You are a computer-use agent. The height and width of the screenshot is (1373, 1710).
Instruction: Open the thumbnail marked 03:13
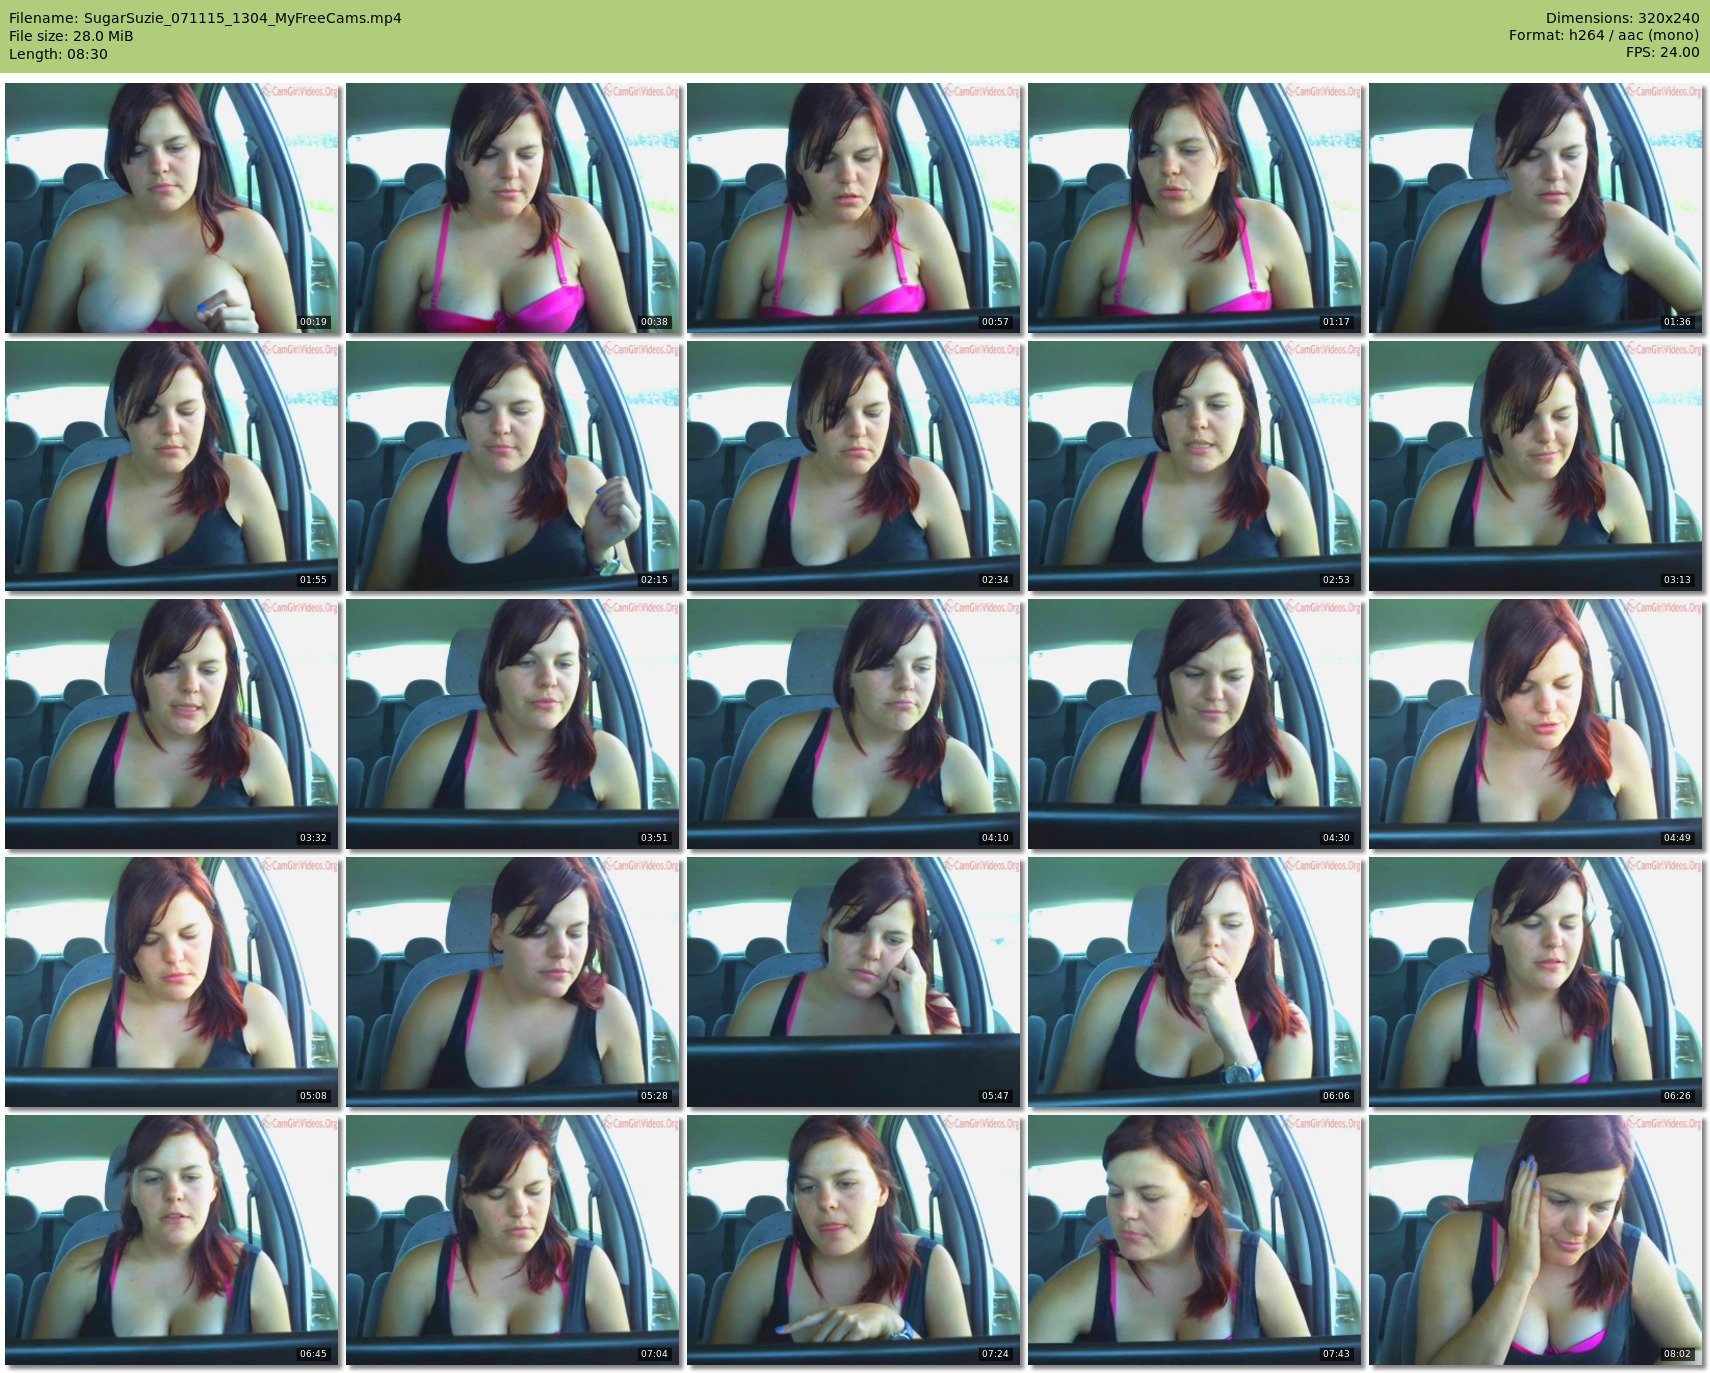[x=1536, y=466]
